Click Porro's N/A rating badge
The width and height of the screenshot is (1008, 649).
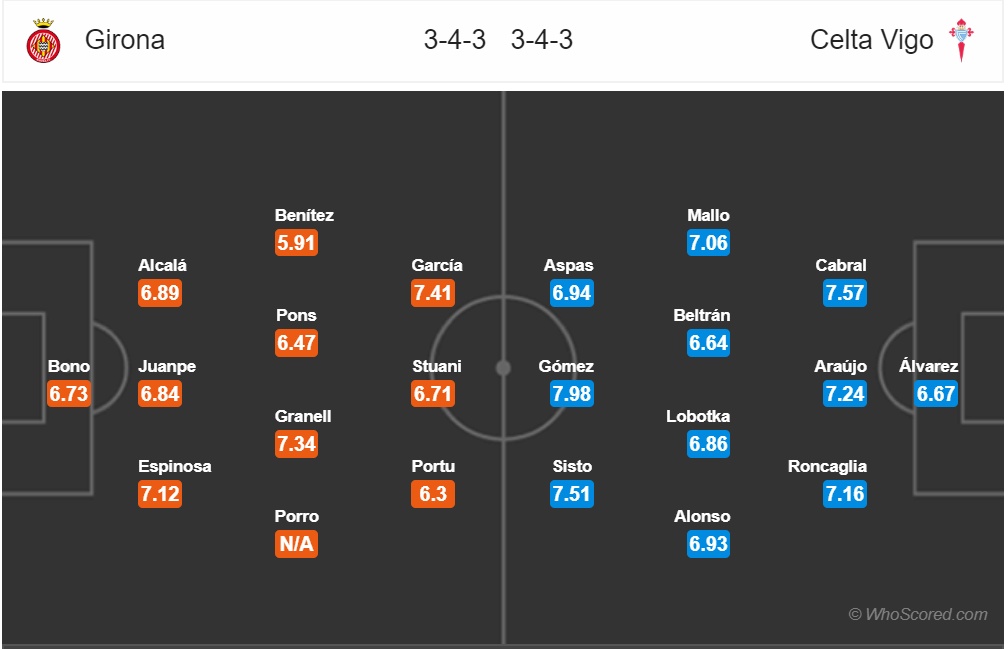click(296, 544)
